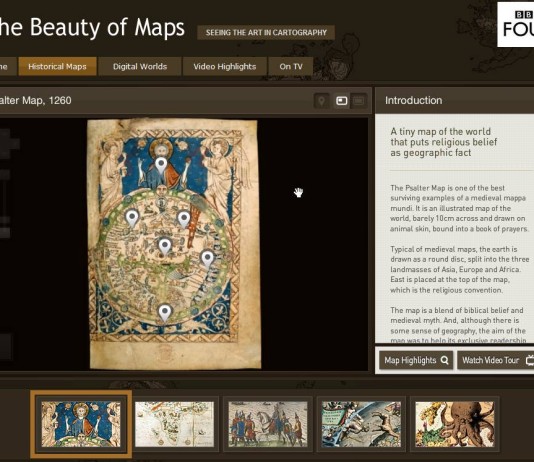Click the 'Introduction' panel heading

(413, 100)
